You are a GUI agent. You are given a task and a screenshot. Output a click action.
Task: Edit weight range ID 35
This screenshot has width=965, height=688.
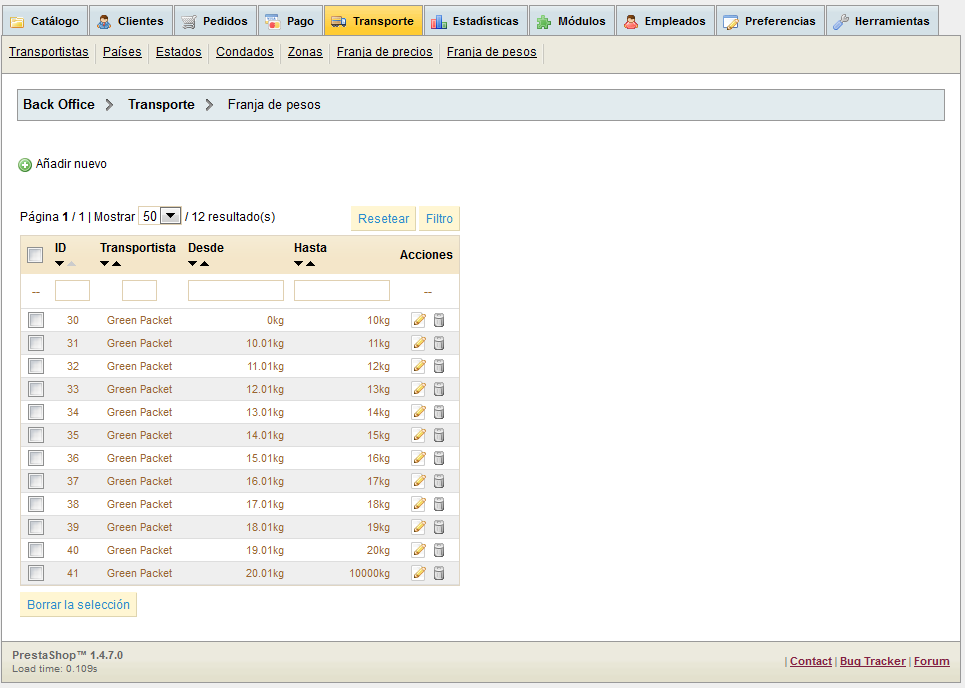[418, 435]
